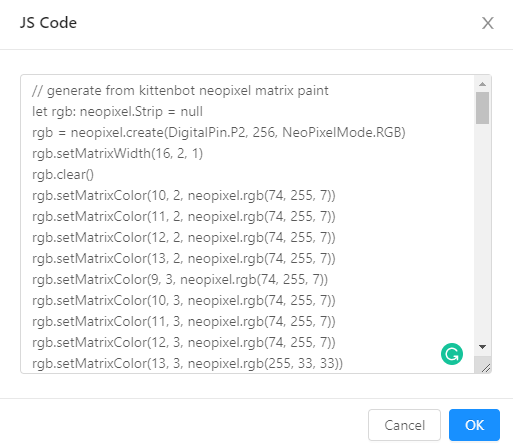513x448 pixels.
Task: Click the rgb.clear() line
Action: point(63,175)
